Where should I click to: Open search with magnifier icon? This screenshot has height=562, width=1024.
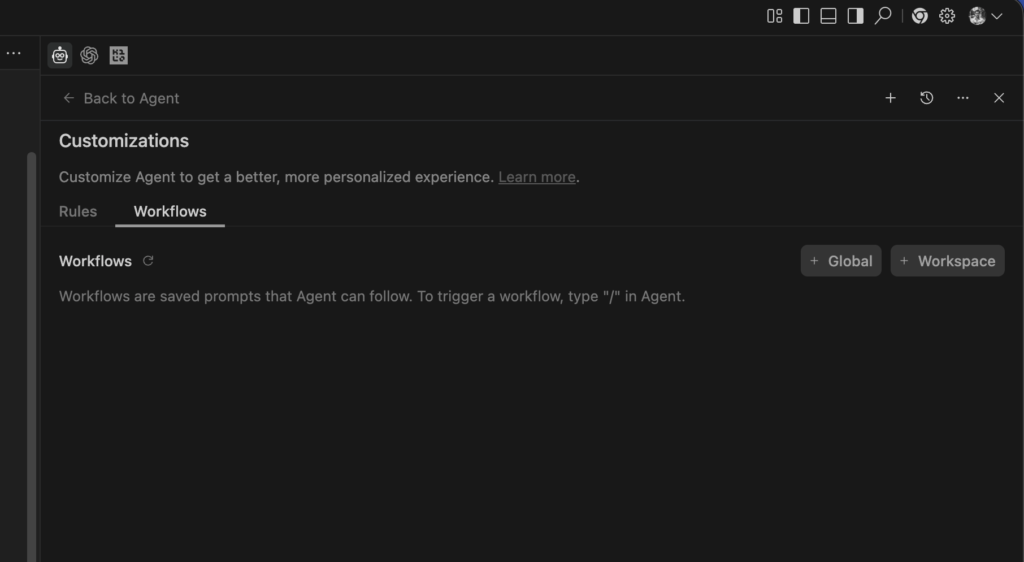click(883, 16)
